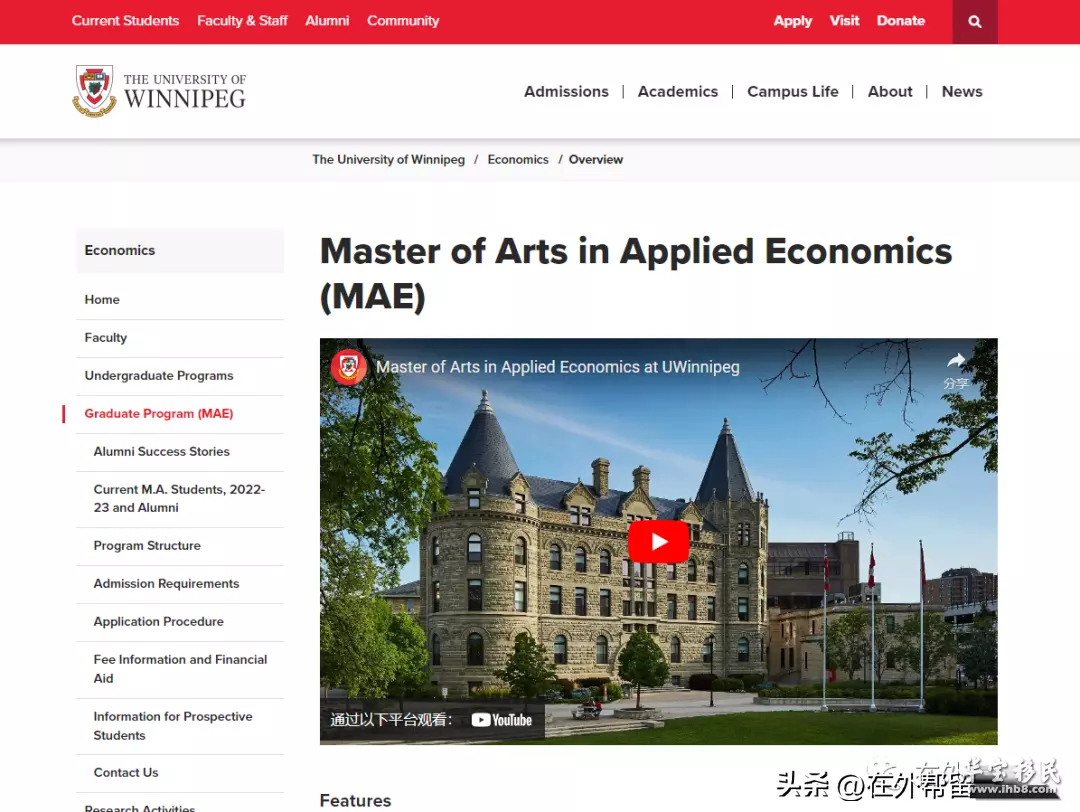
Task: Click the Master of Arts in Applied Economics heading
Action: click(x=636, y=273)
